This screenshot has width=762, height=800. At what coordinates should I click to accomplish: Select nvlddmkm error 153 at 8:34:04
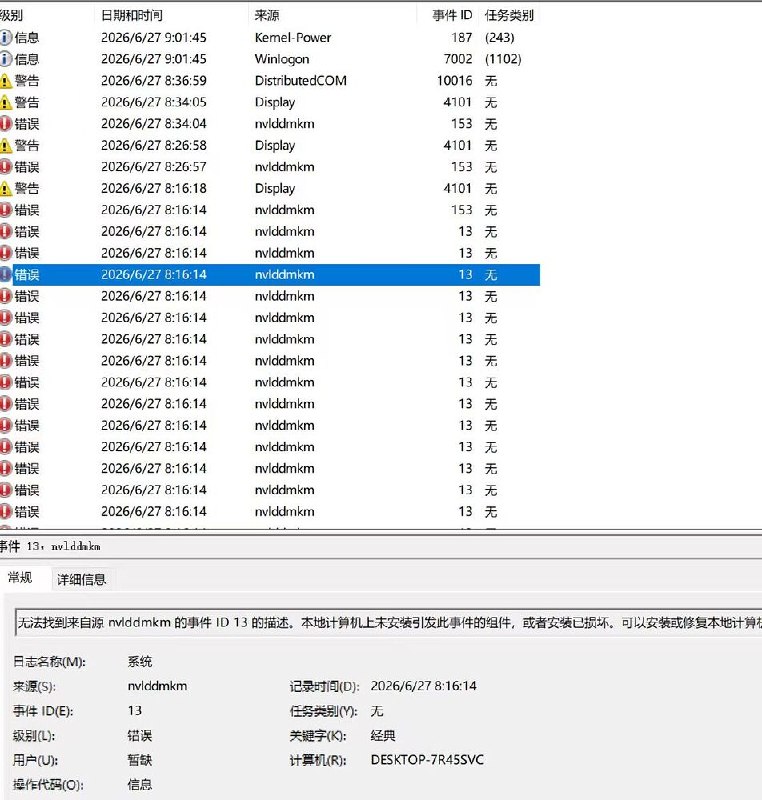(x=270, y=123)
